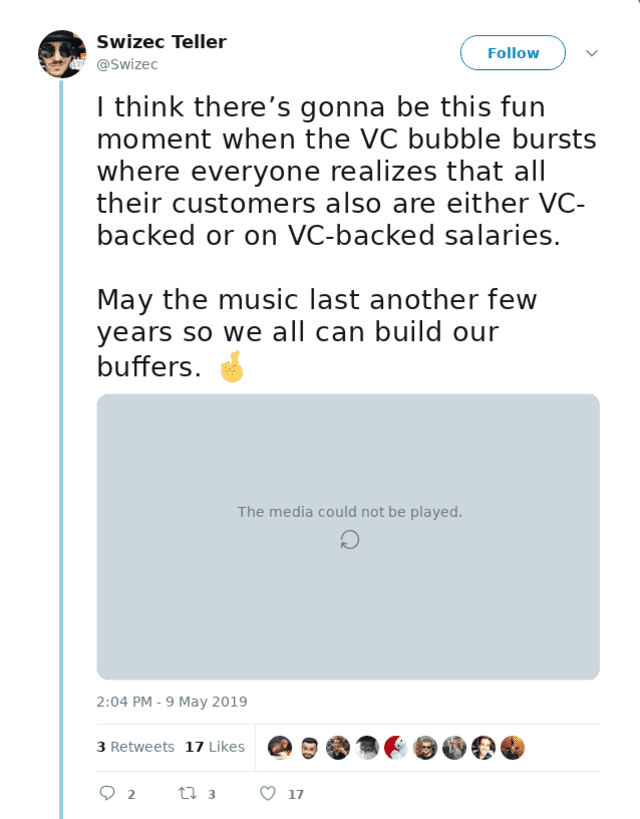The height and width of the screenshot is (819, 640).
Task: Open Swizec Teller's profile avatar
Action: point(62,54)
